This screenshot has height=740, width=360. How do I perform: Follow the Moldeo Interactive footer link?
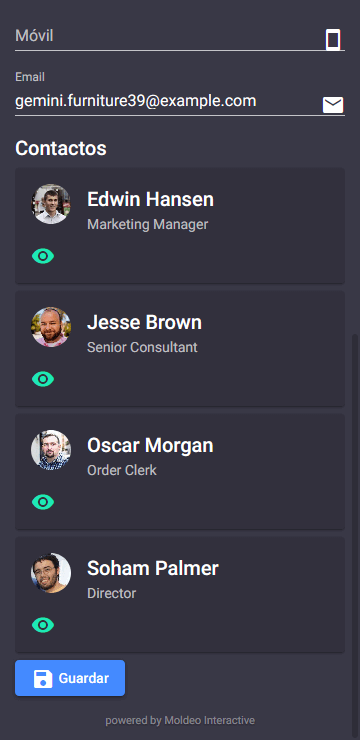point(209,721)
